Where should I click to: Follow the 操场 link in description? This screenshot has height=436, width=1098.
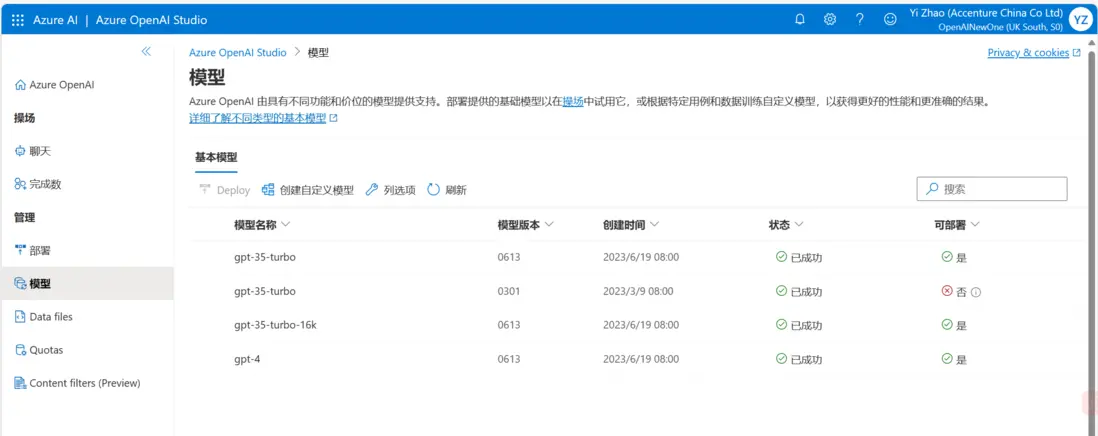tap(573, 101)
